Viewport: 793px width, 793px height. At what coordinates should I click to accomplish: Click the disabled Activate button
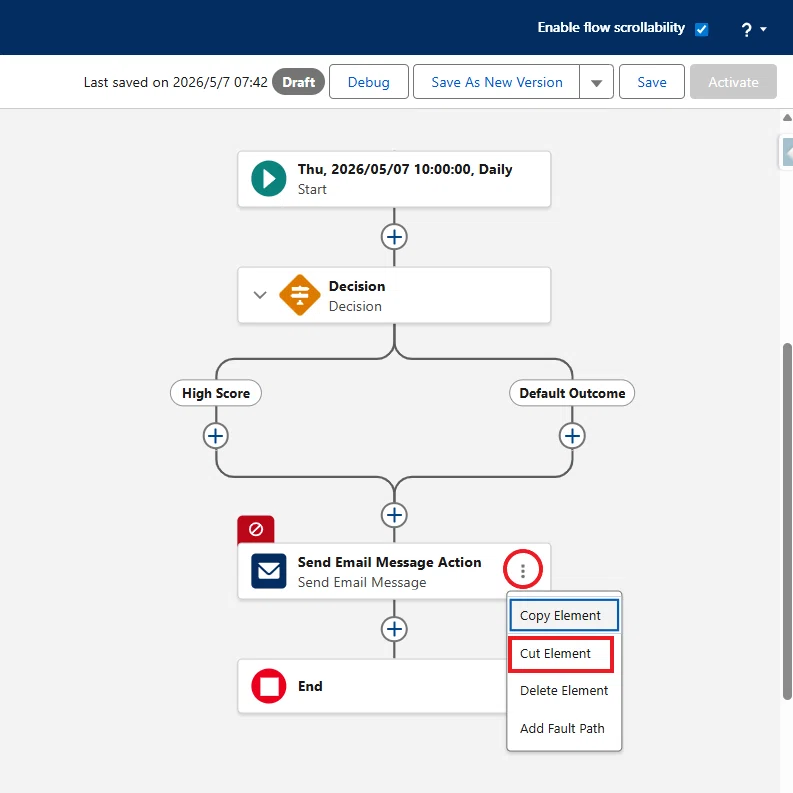pyautogui.click(x=733, y=82)
